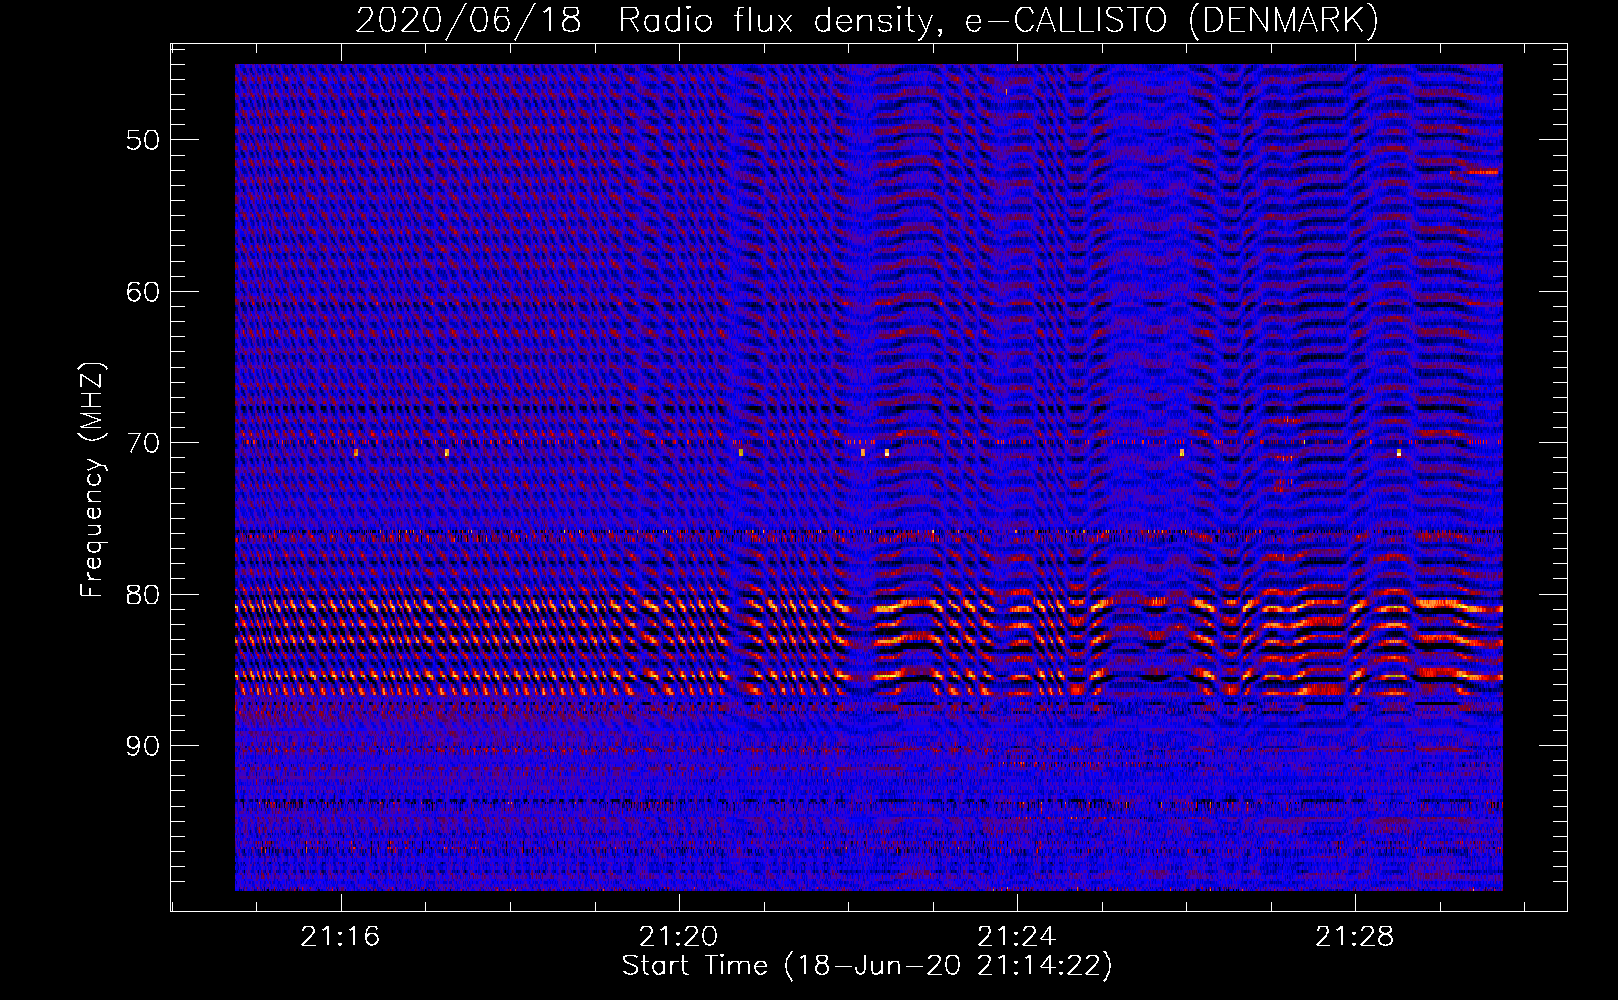Click the '21:16' time tick label
Image resolution: width=1618 pixels, height=1000 pixels.
[x=341, y=937]
